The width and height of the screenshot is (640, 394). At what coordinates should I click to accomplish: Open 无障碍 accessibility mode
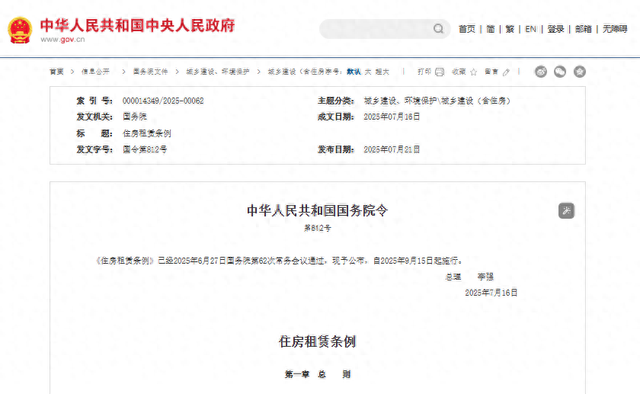tap(615, 29)
